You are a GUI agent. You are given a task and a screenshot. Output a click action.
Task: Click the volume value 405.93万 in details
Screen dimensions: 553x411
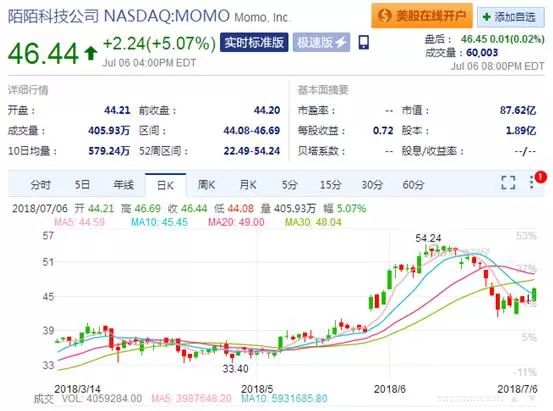point(109,131)
